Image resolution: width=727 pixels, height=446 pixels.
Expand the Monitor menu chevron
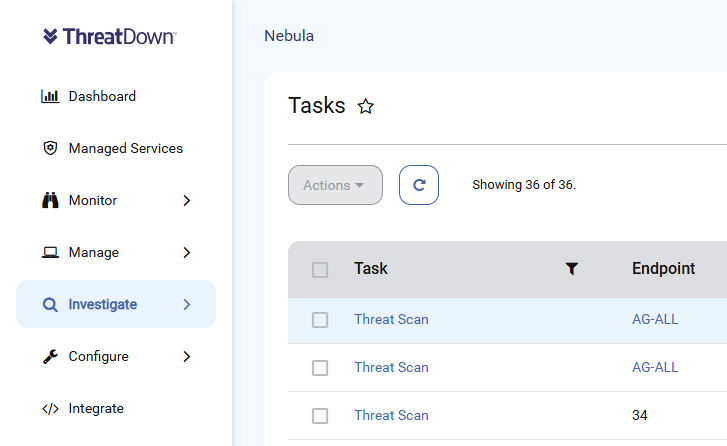(186, 200)
